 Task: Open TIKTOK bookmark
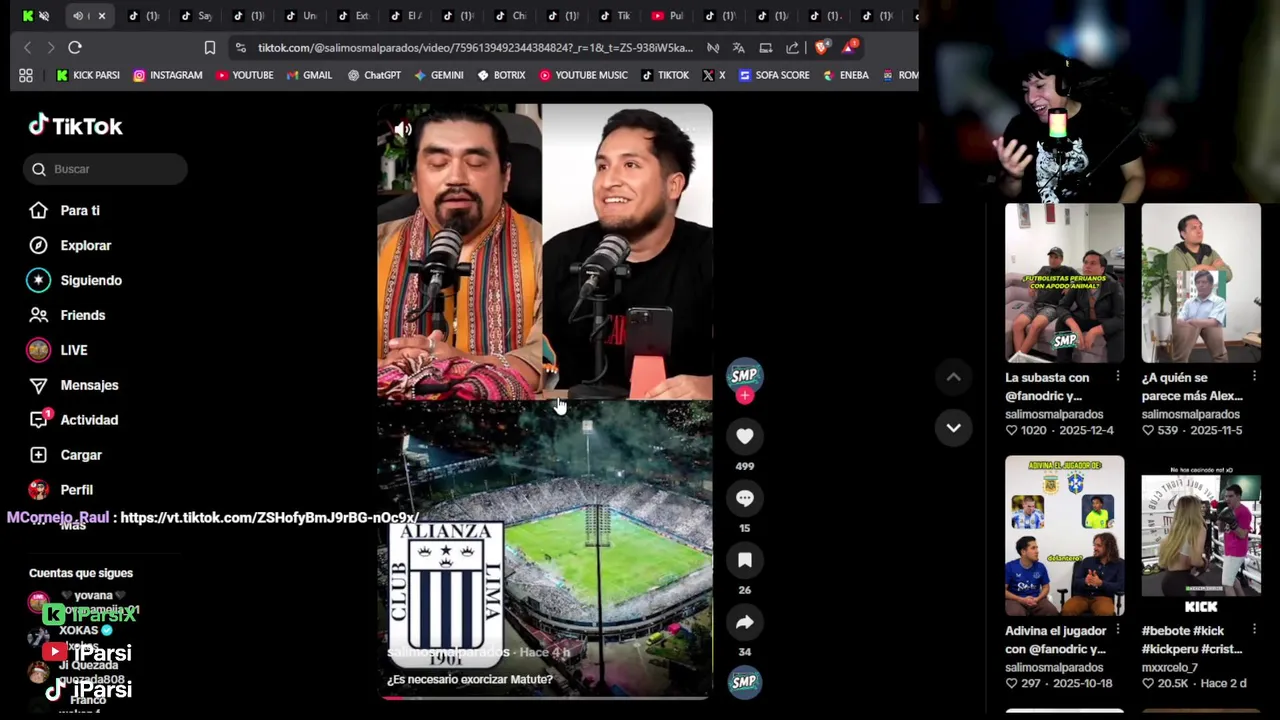(x=665, y=75)
